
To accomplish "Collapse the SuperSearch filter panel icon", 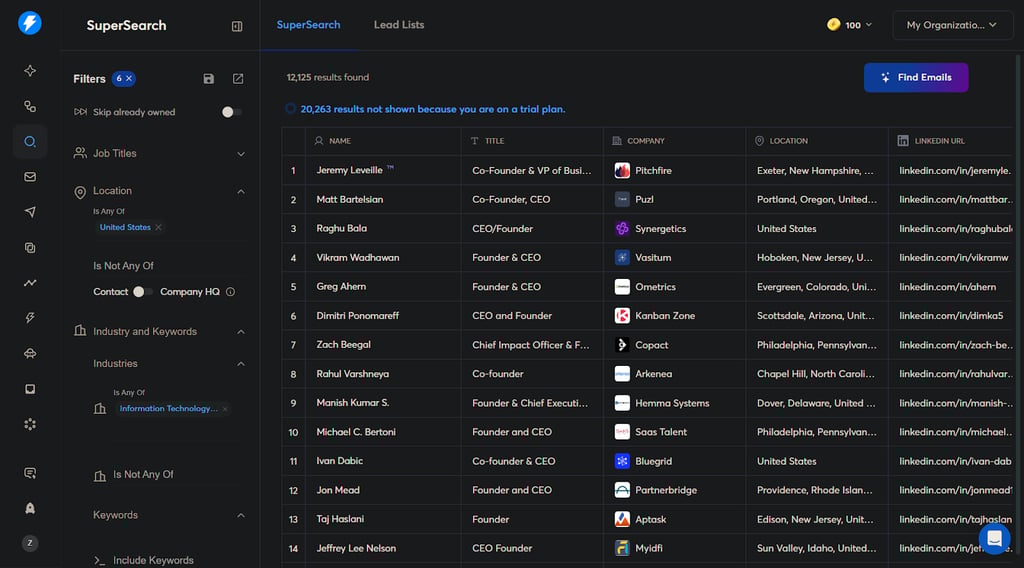I will pyautogui.click(x=237, y=26).
